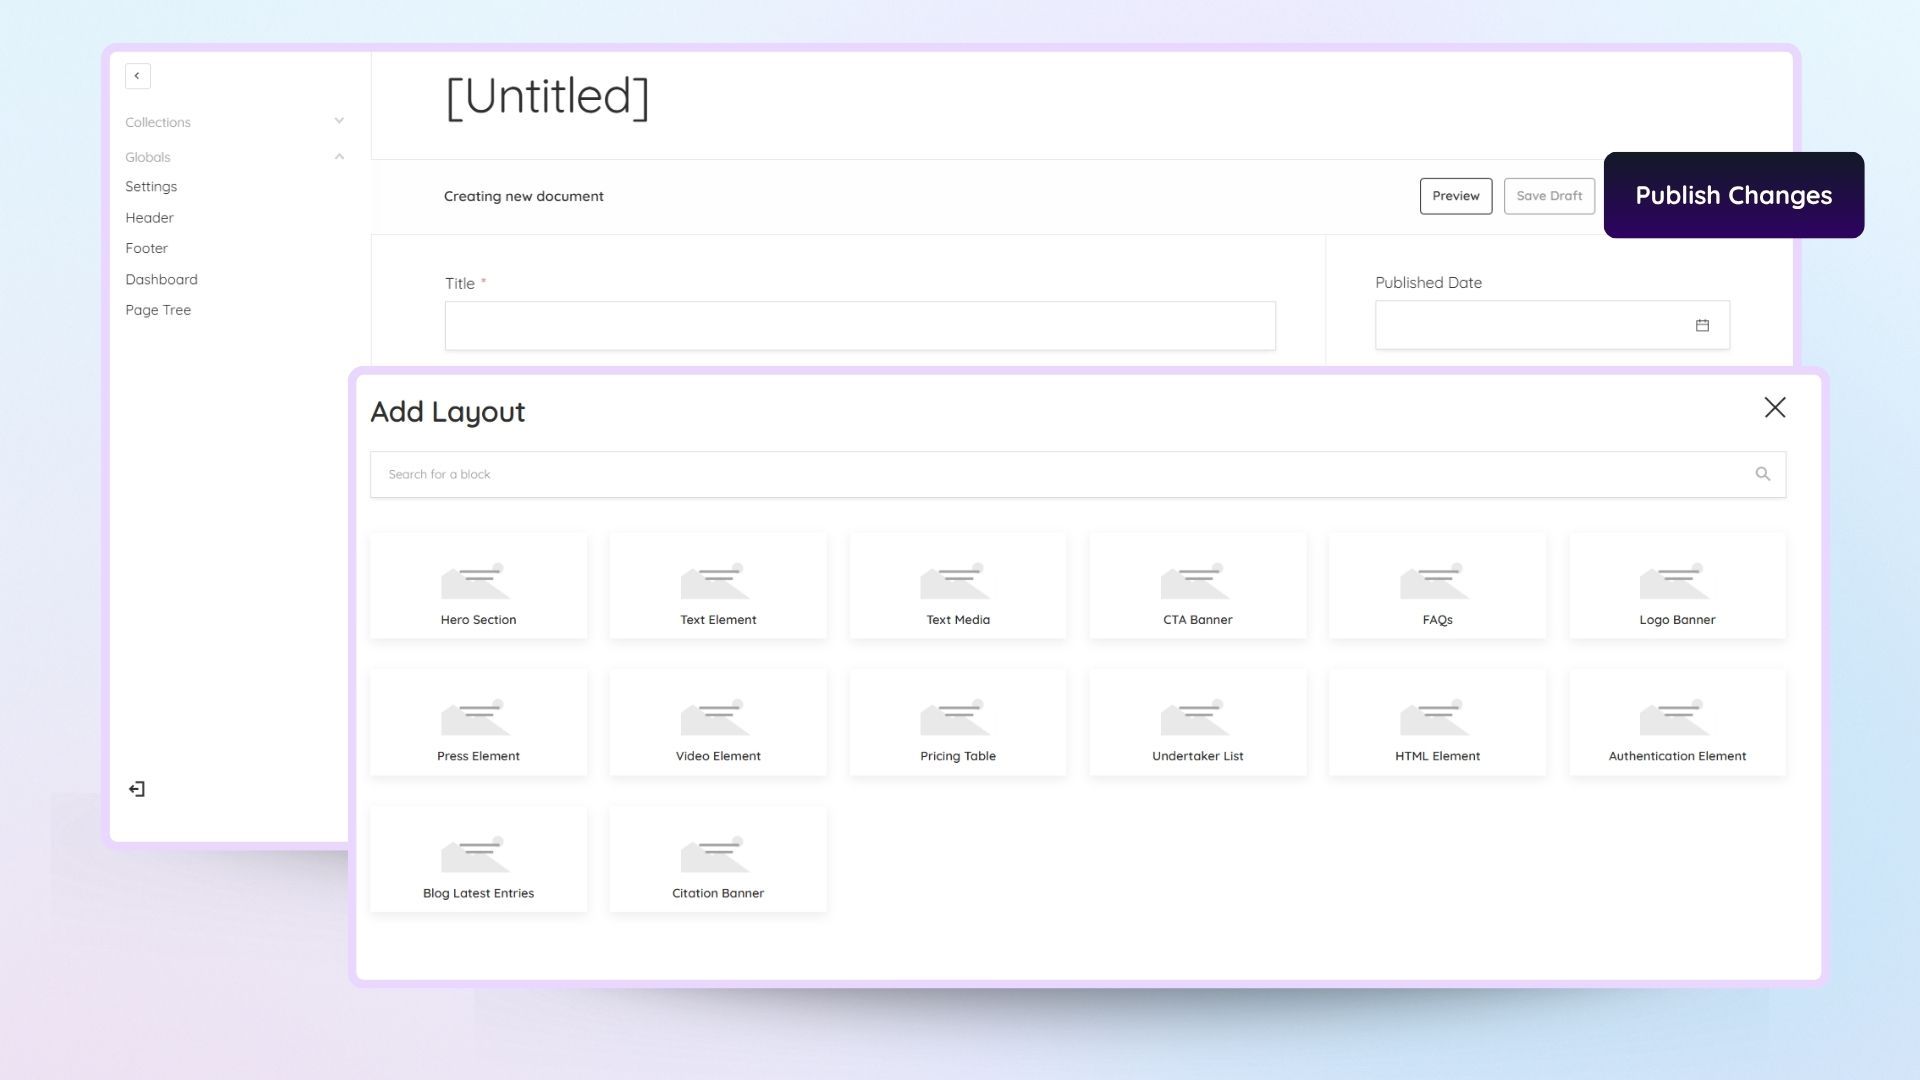The image size is (1920, 1080).
Task: Click the Save Draft button
Action: pyautogui.click(x=1549, y=196)
